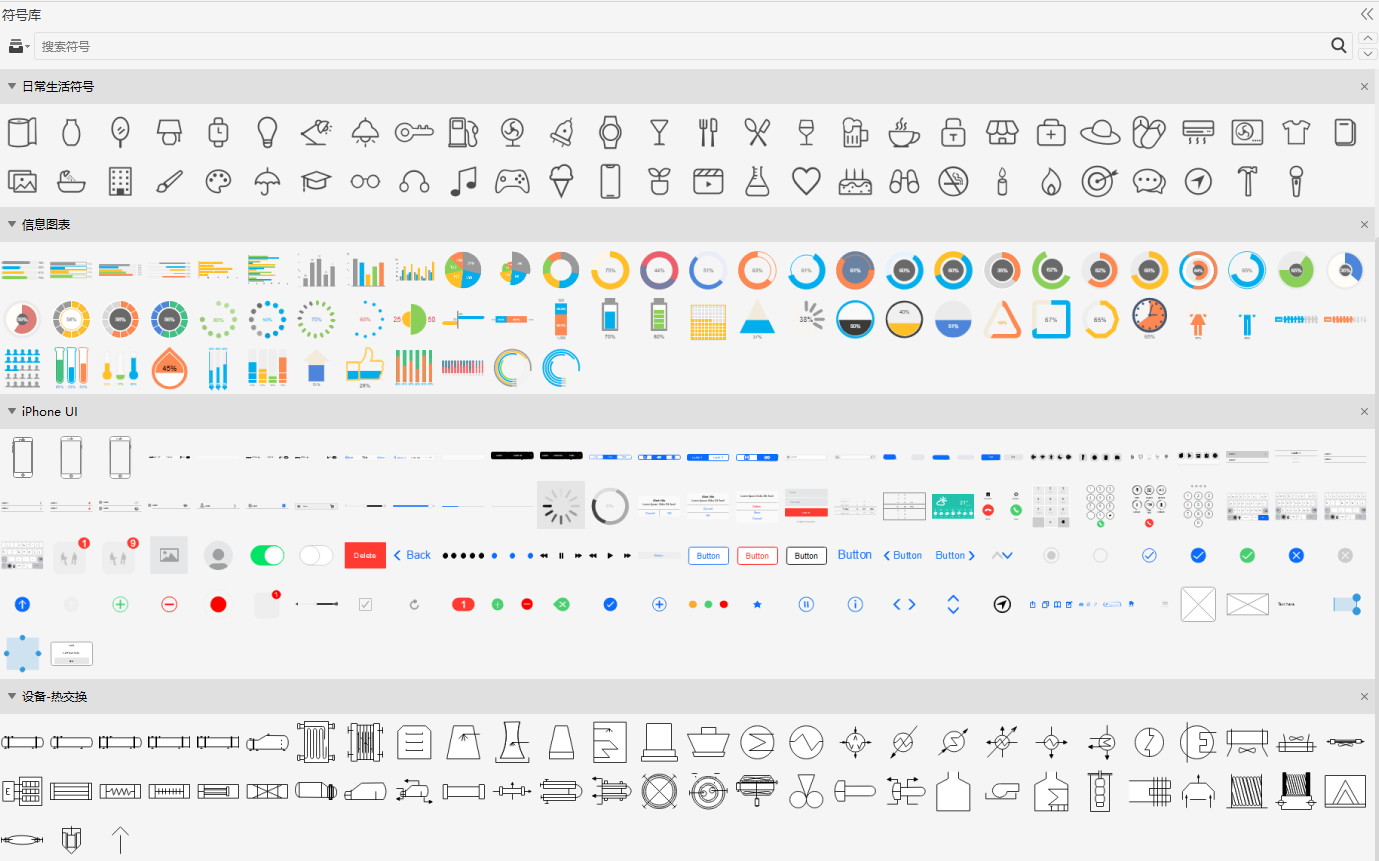Pick the green 80% battery indicator
Viewport: 1379px width, 861px height.
[659, 318]
